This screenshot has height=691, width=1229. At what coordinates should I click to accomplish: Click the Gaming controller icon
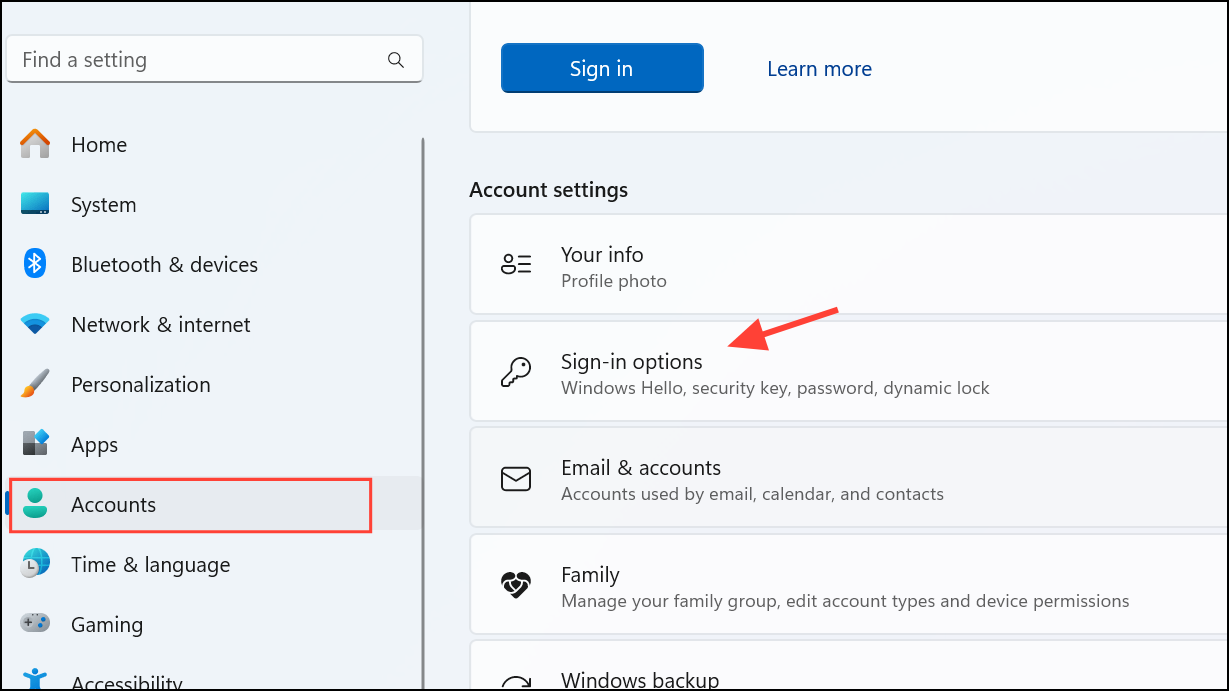point(35,624)
